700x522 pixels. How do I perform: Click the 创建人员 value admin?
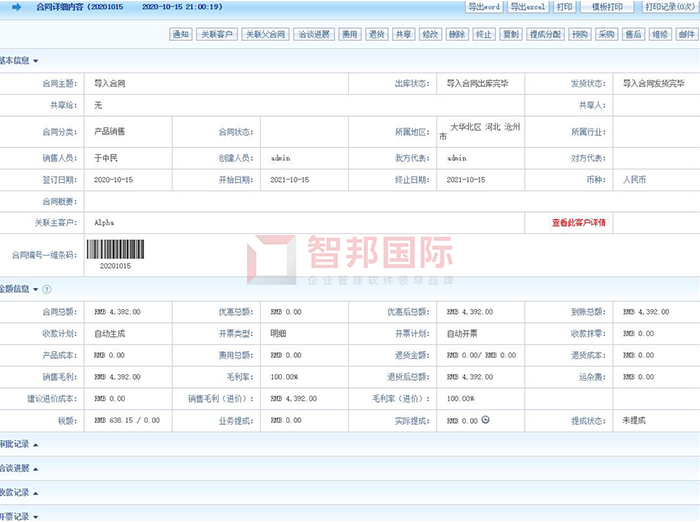pyautogui.click(x=280, y=158)
